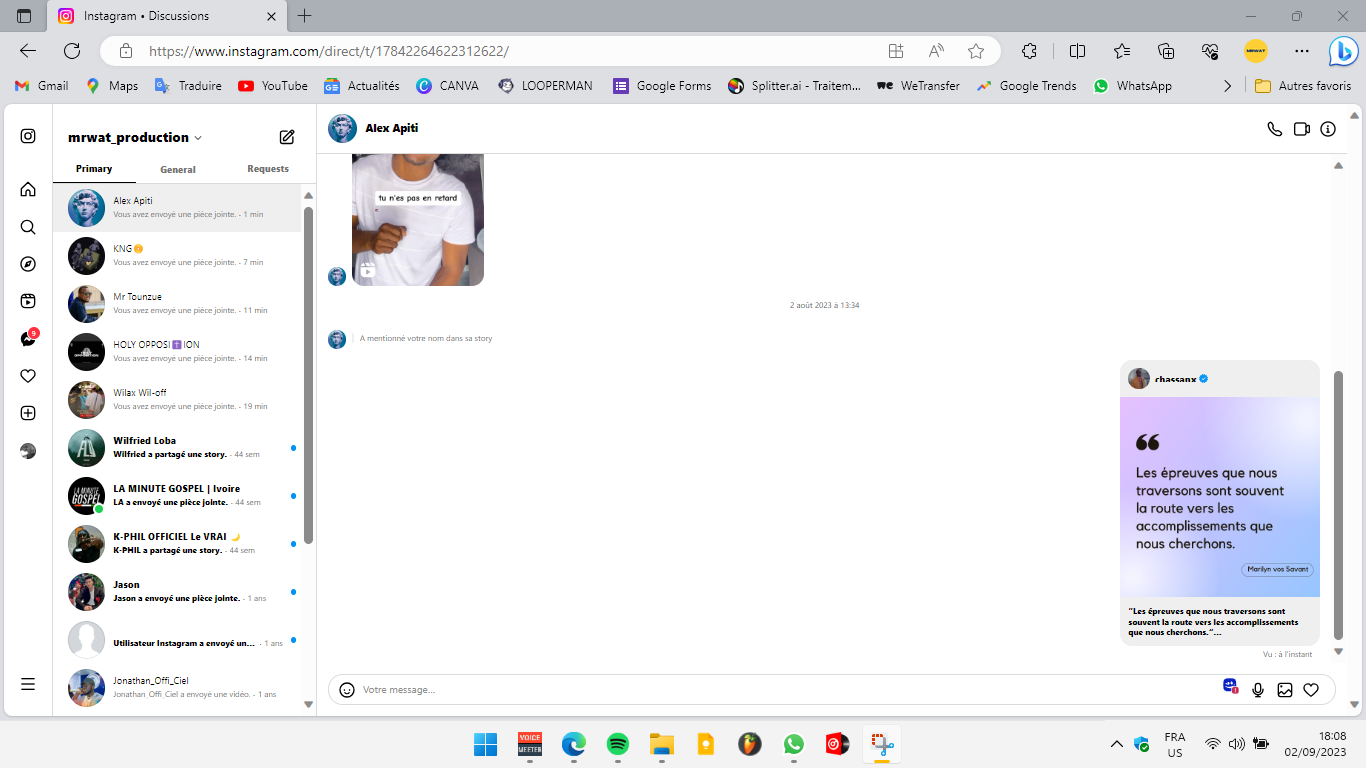The image size is (1366, 768).
Task: Open the Search icon in sidebar
Action: coord(28,227)
